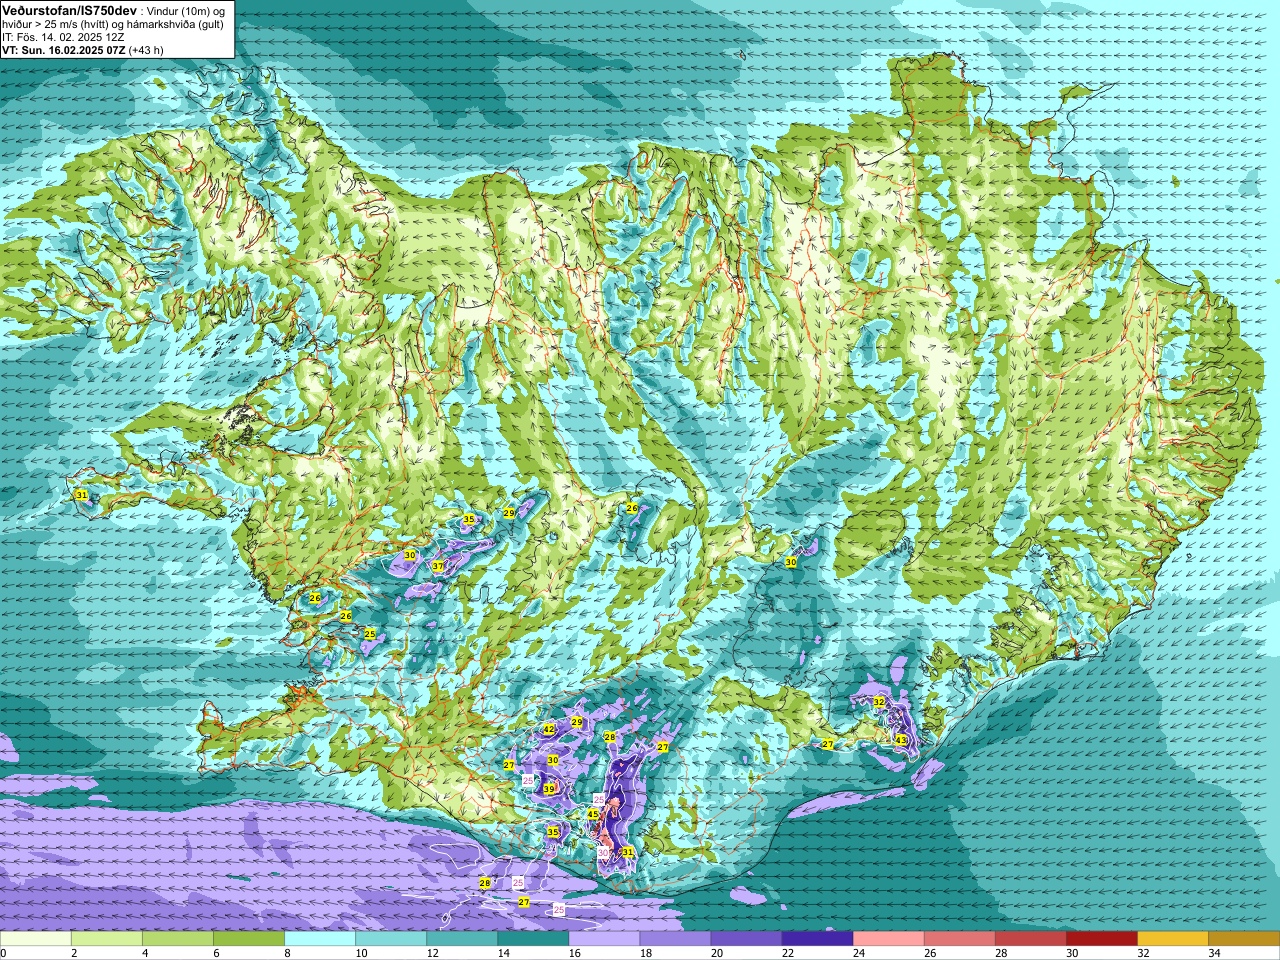Select the dark indigo 22–24 legend swatch
Screen dimensions: 1280x960
[817, 939]
